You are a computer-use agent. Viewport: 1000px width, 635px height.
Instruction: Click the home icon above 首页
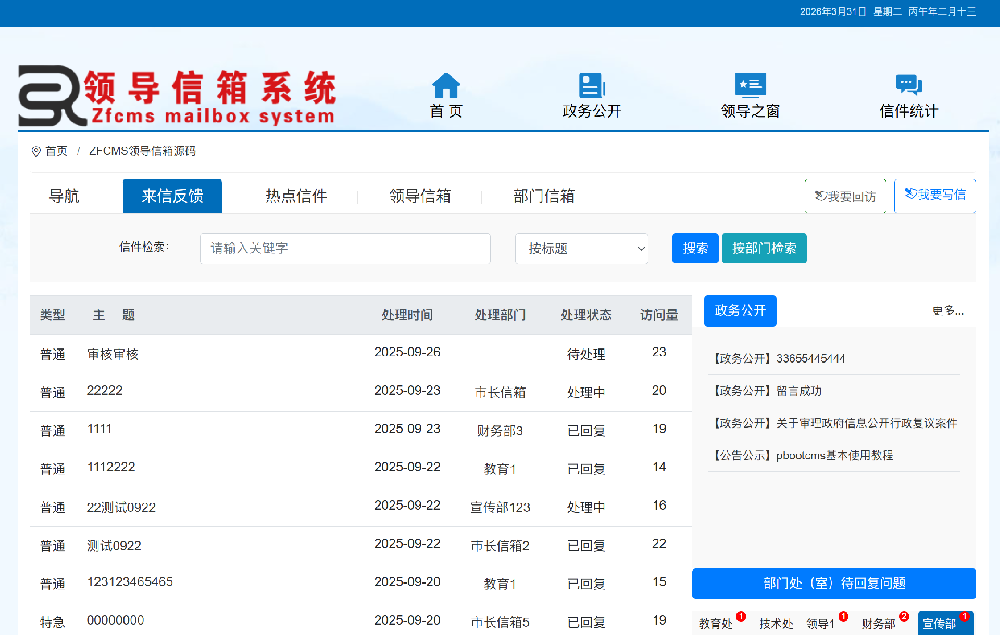444,85
